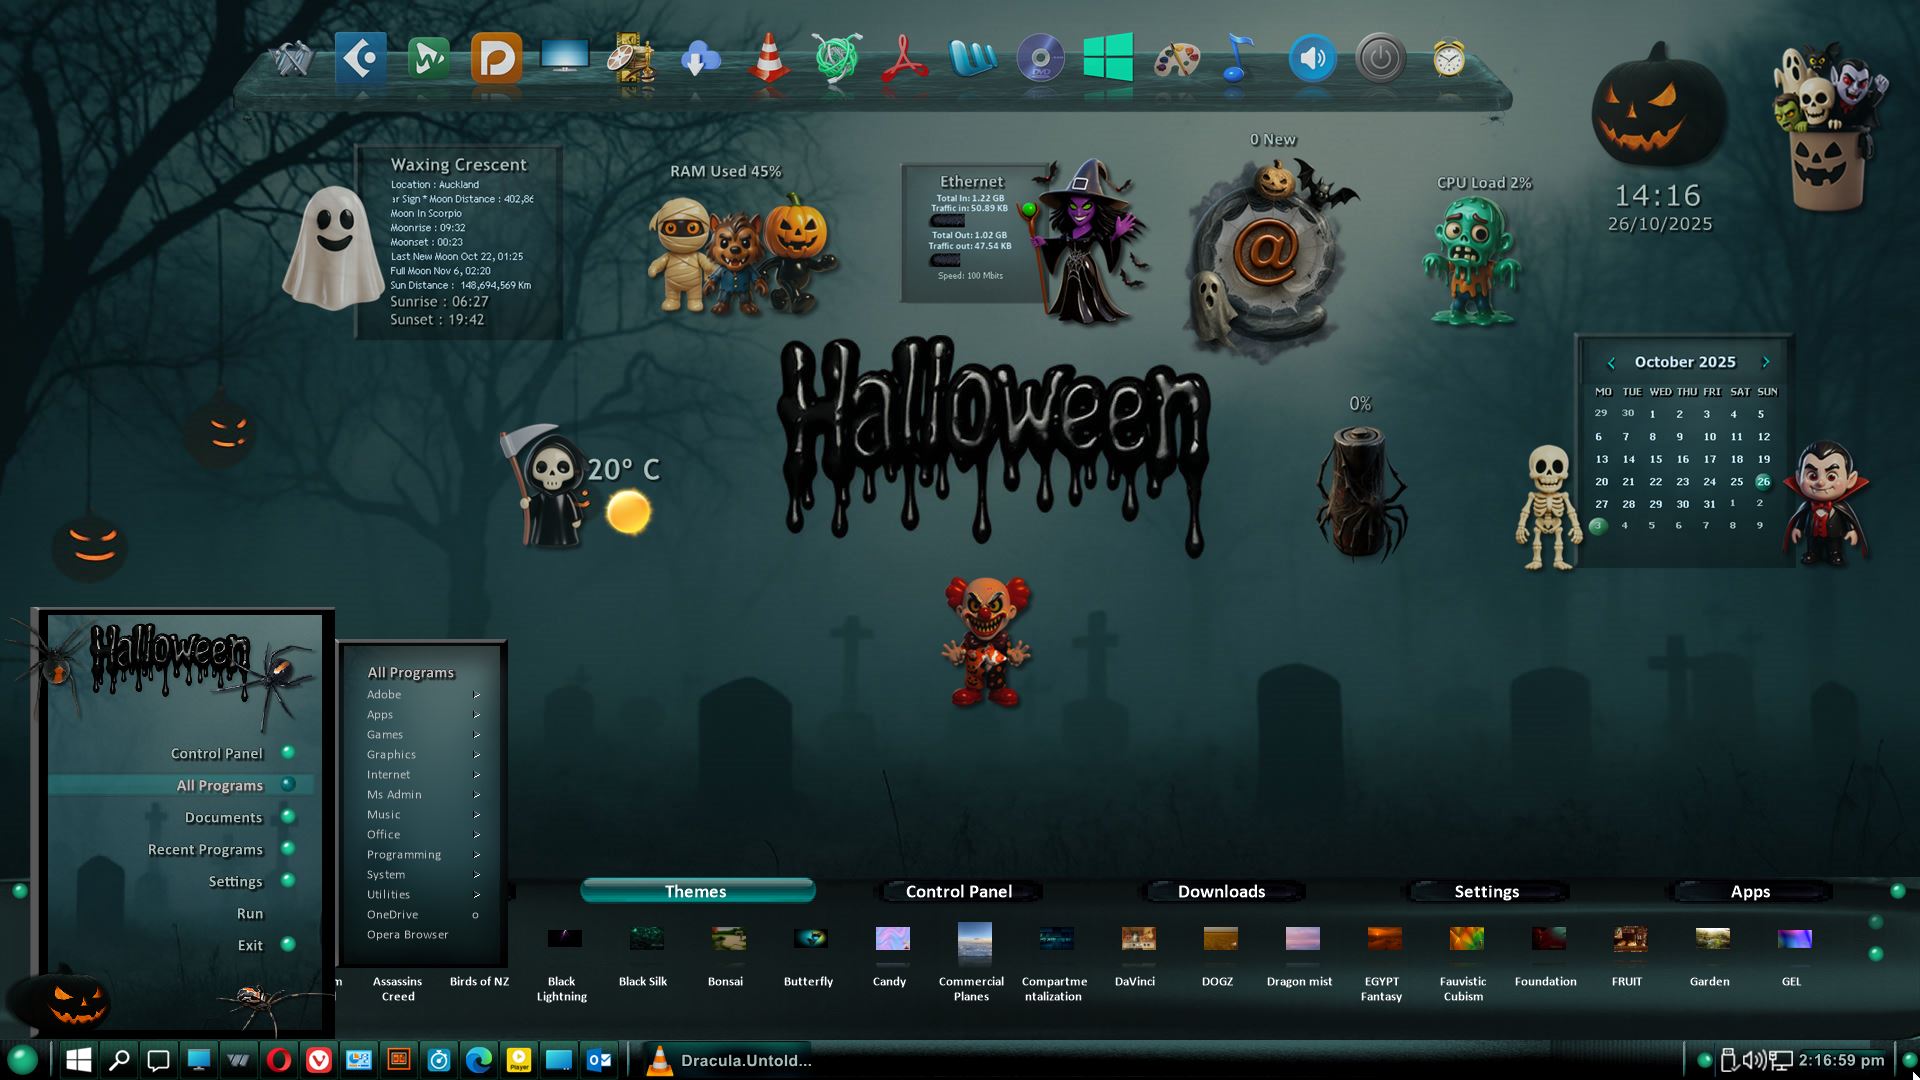Toggle the green orb beside Exit

288,944
